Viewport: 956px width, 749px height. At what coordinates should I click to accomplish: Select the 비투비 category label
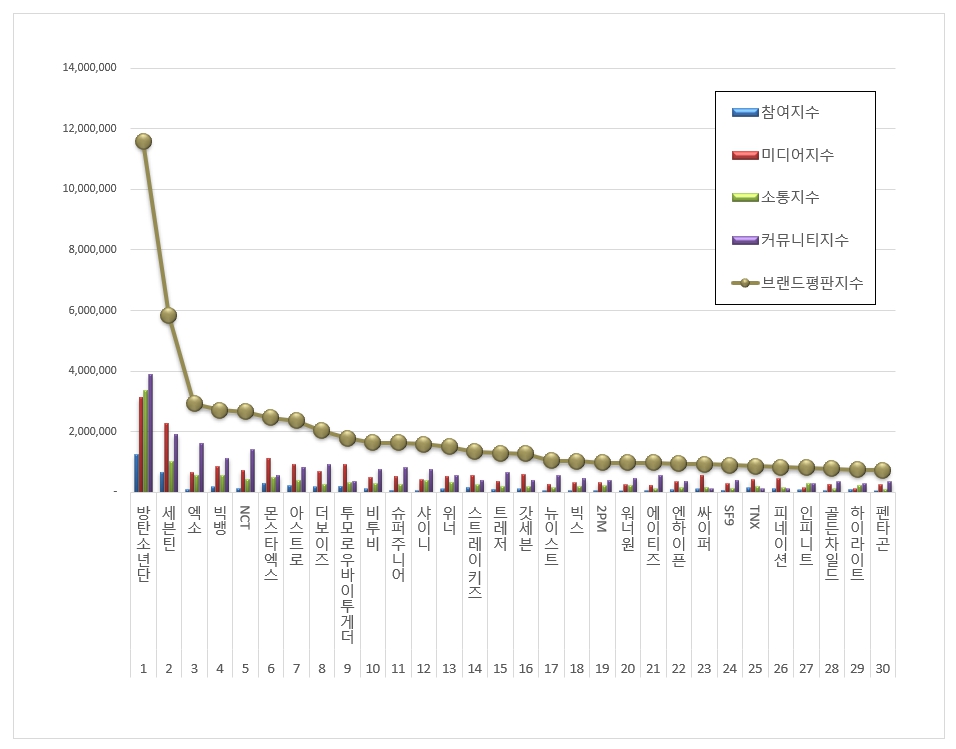[373, 528]
